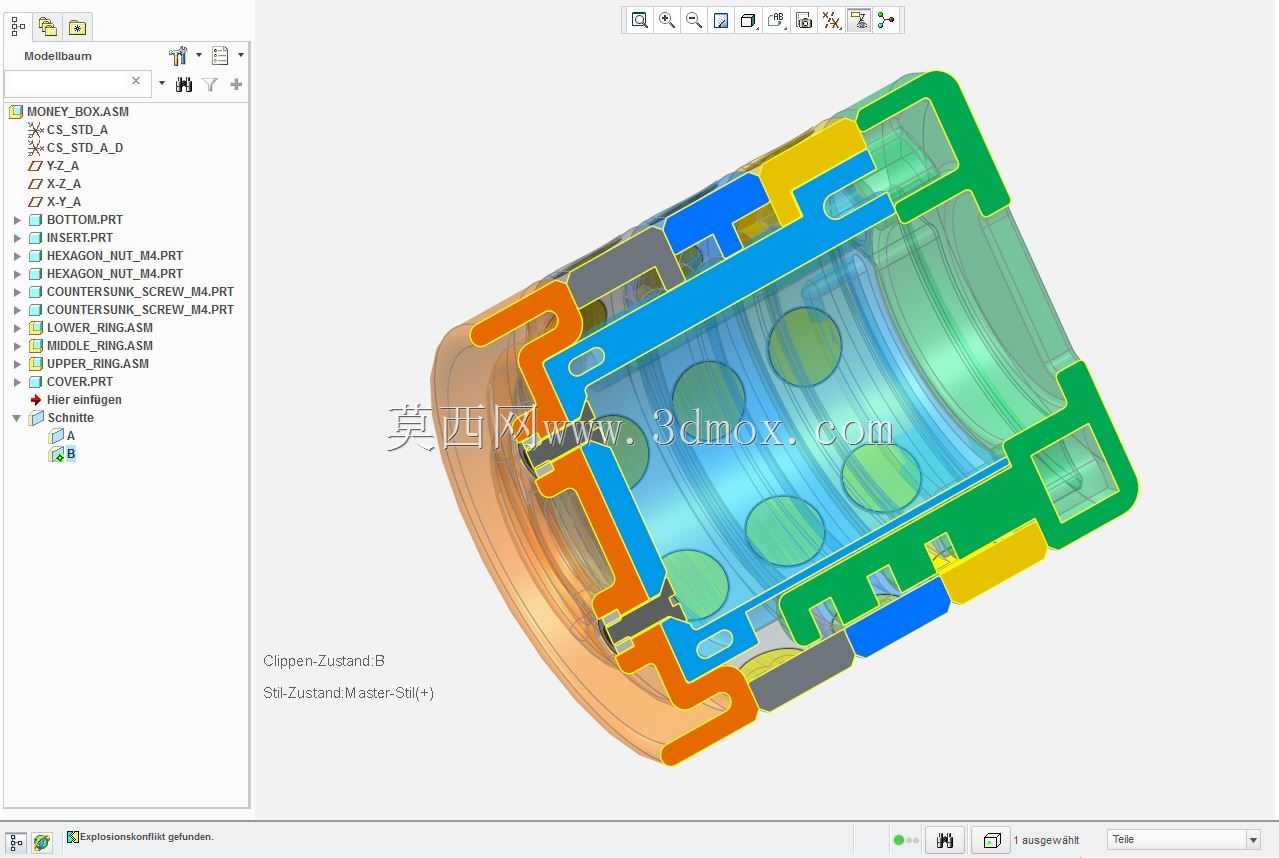Expand the first HEXAGON_NUT_M4.PRT node
The height and width of the screenshot is (858, 1279).
click(x=17, y=256)
